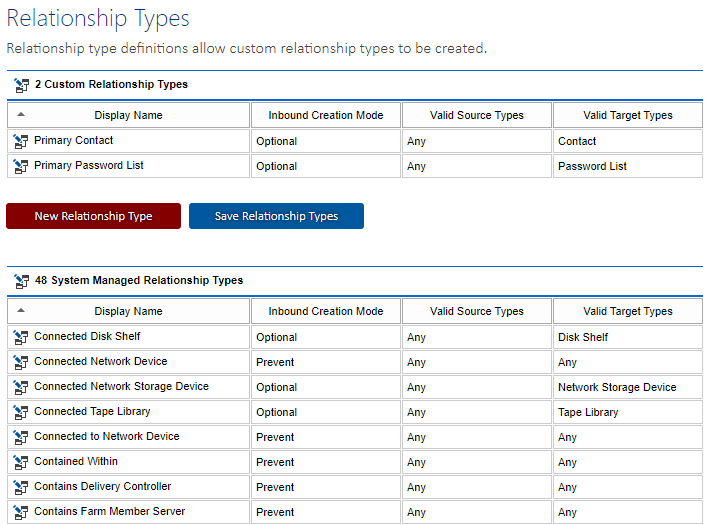
Task: Sort system table by Valid Target Types
Action: (628, 311)
